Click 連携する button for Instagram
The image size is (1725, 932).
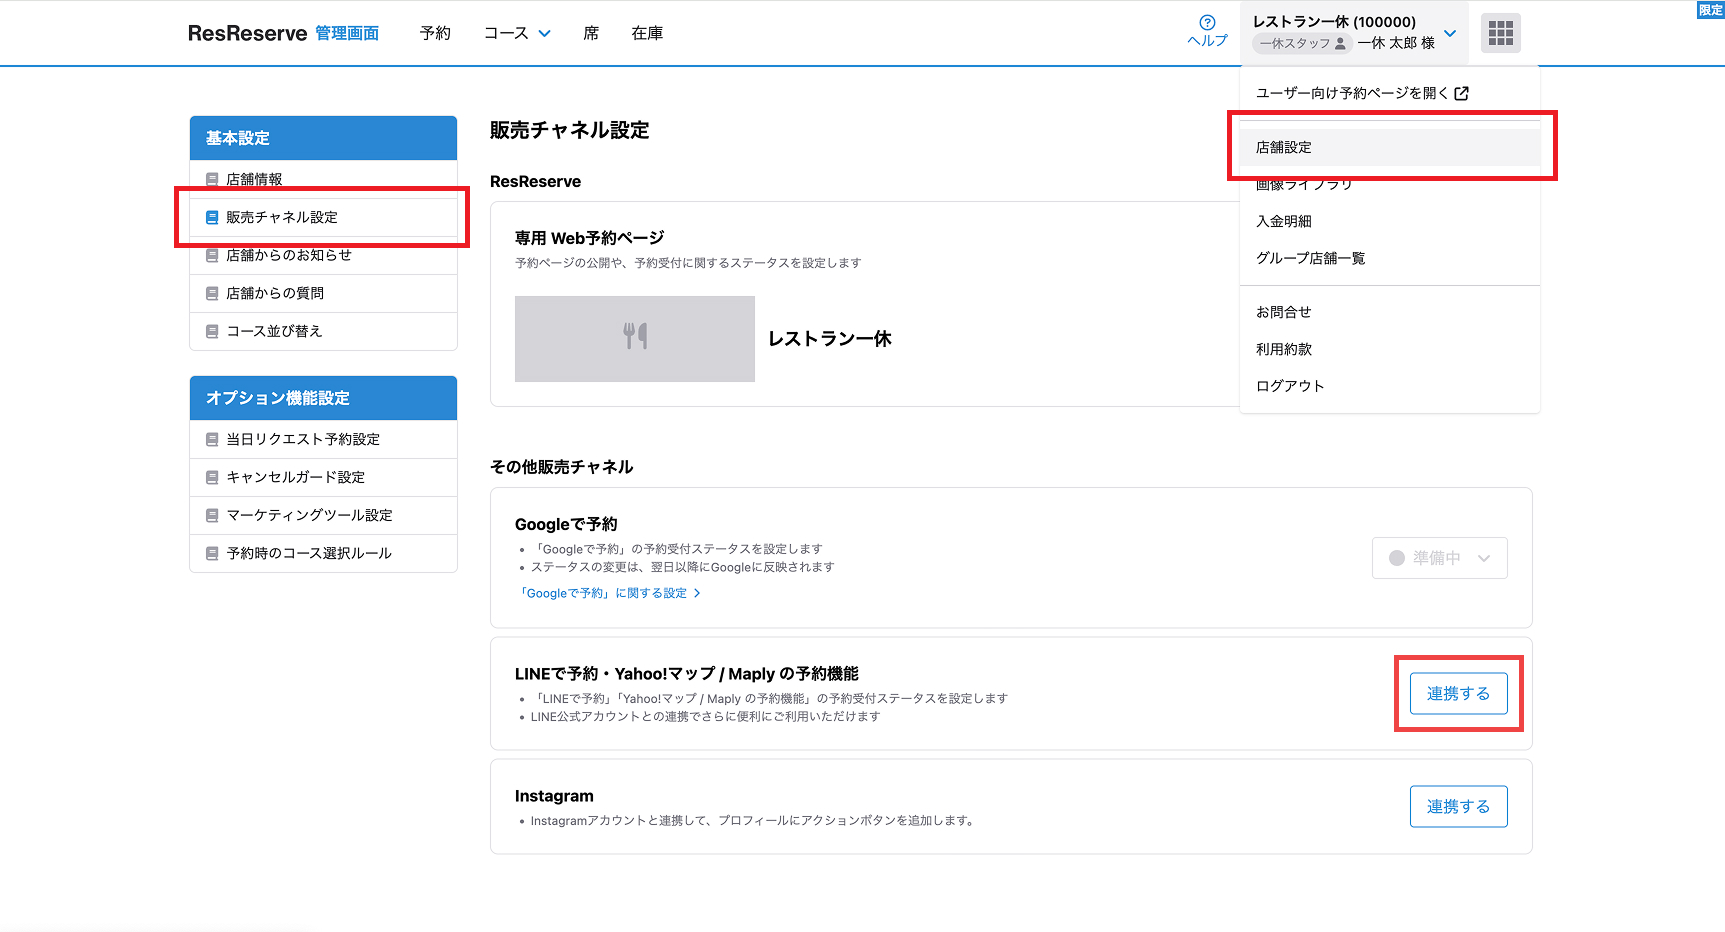(1458, 806)
